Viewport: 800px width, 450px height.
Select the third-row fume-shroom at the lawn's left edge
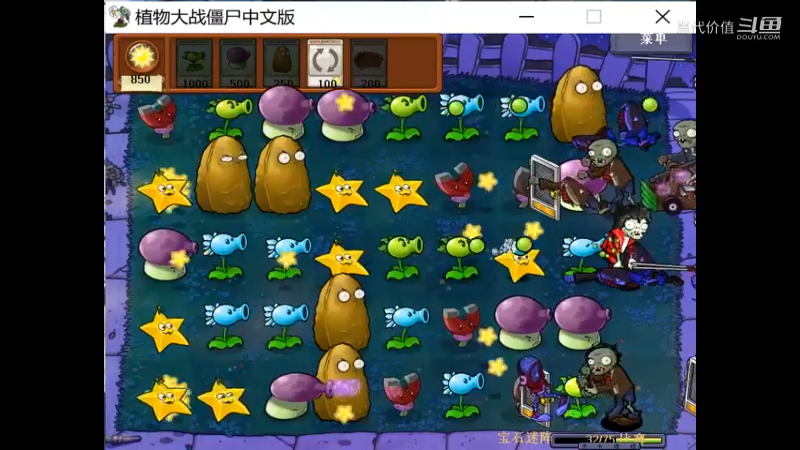click(166, 254)
